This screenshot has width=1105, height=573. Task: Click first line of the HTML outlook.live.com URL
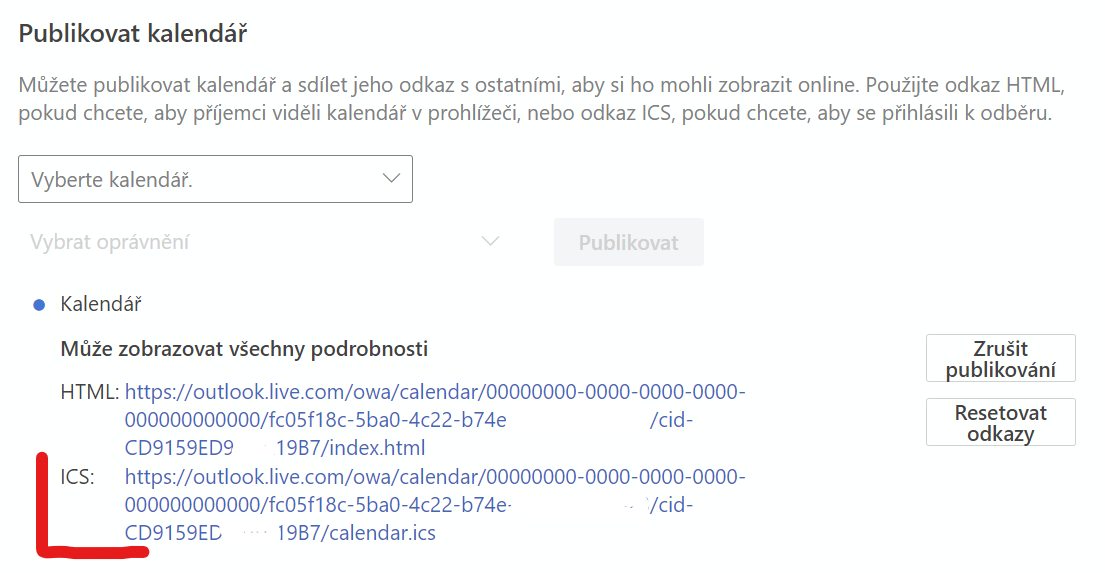pyautogui.click(x=435, y=391)
